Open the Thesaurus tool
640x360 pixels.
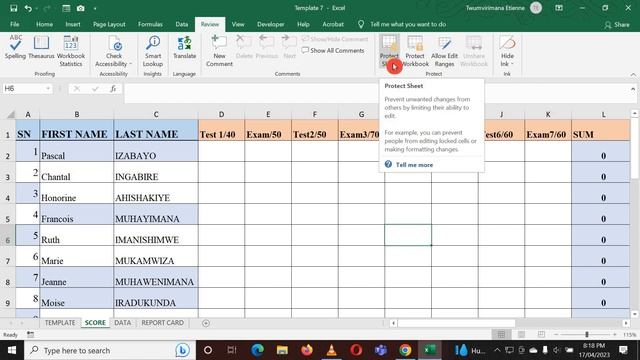[x=41, y=47]
